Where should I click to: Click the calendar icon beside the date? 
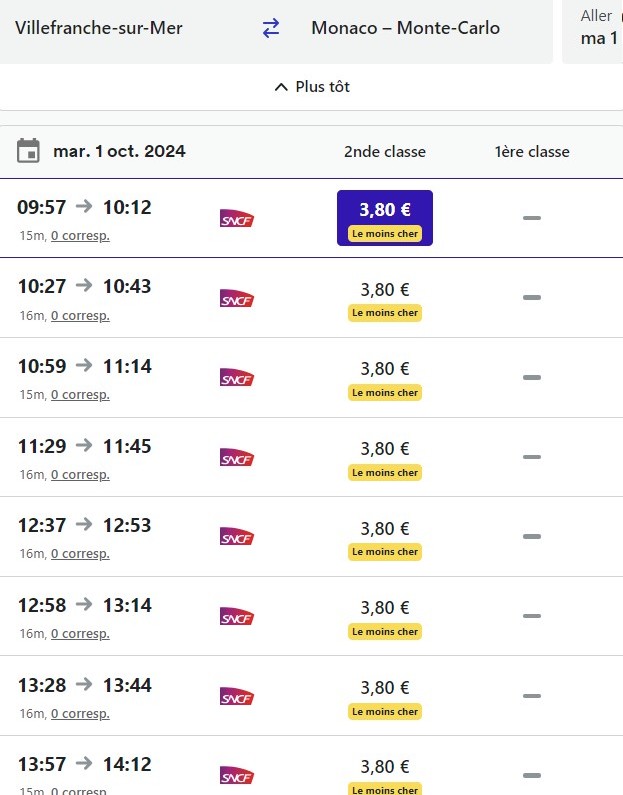[x=29, y=152]
